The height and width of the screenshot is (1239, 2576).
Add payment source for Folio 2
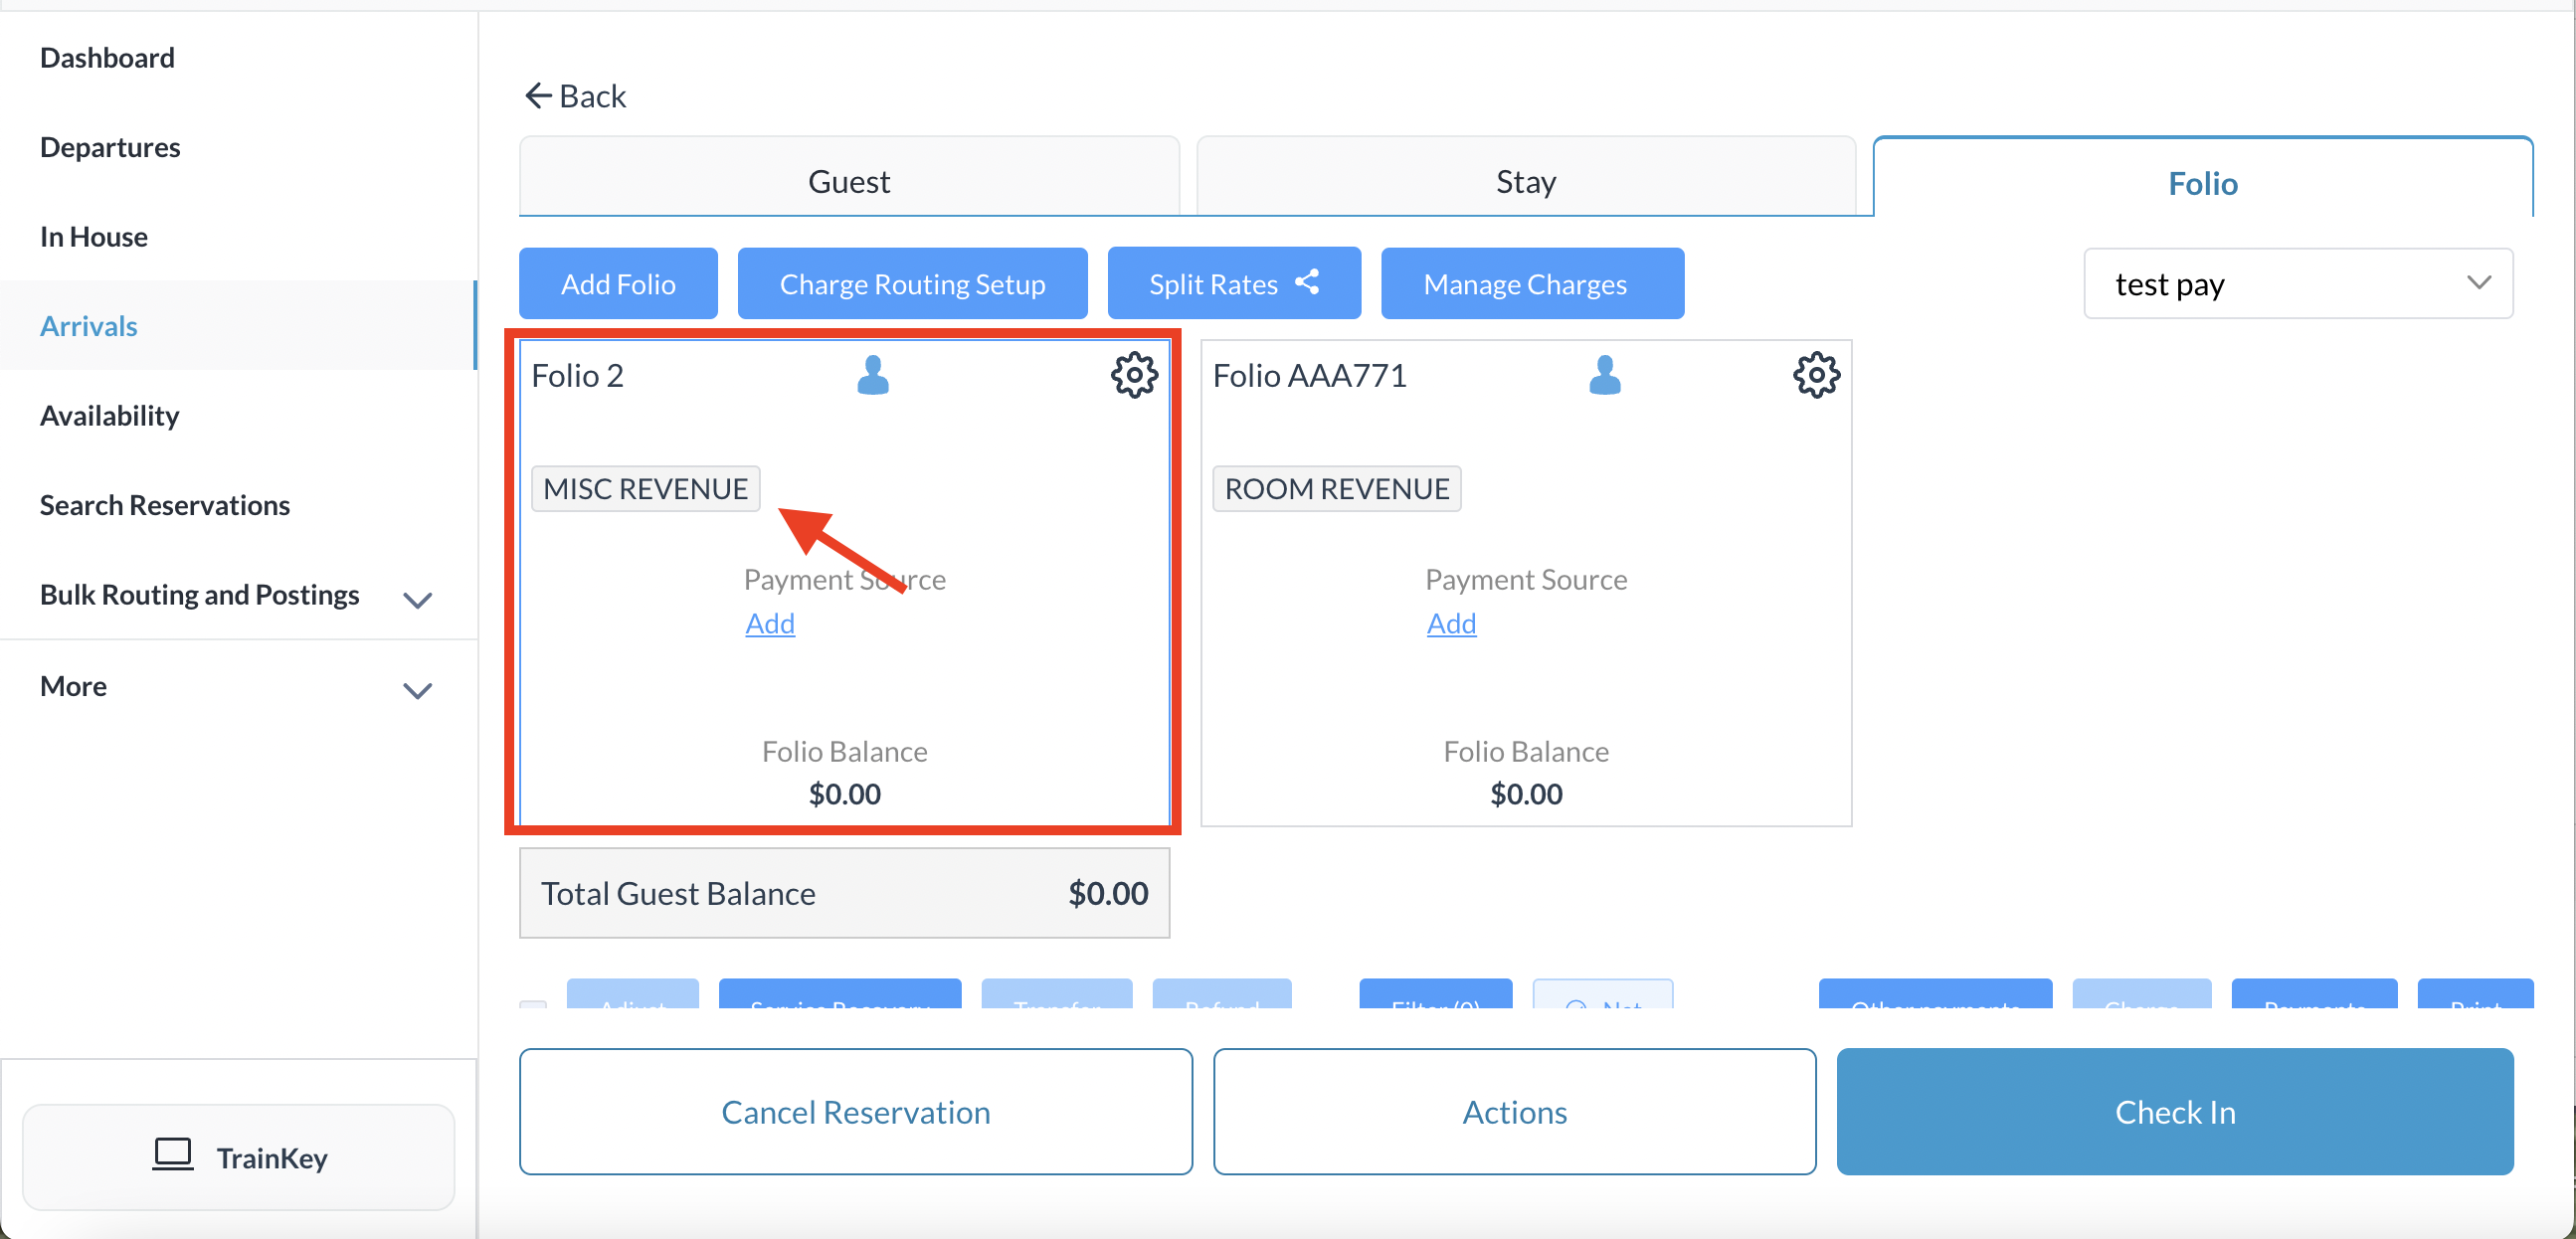(769, 623)
